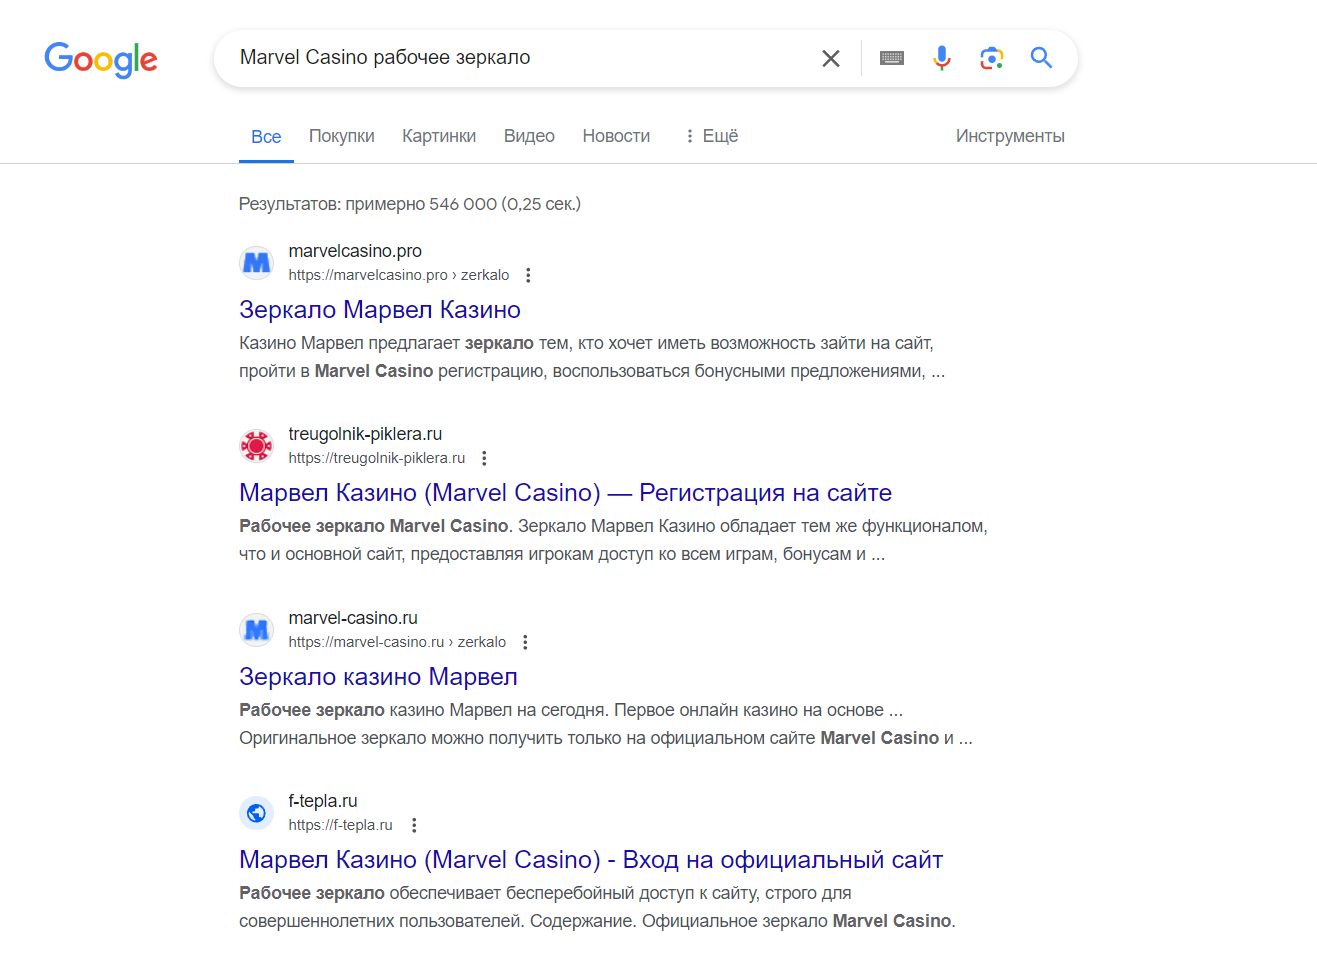Switch to the Картинки tab
1317x969 pixels.
coord(439,136)
